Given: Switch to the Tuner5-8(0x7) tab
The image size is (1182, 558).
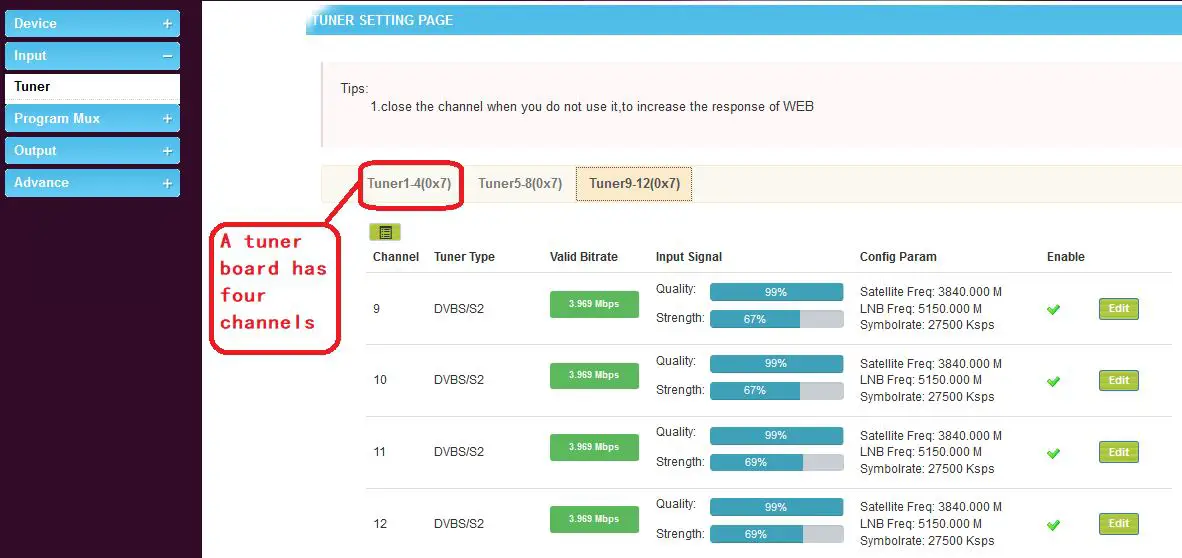Looking at the screenshot, I should coord(520,183).
